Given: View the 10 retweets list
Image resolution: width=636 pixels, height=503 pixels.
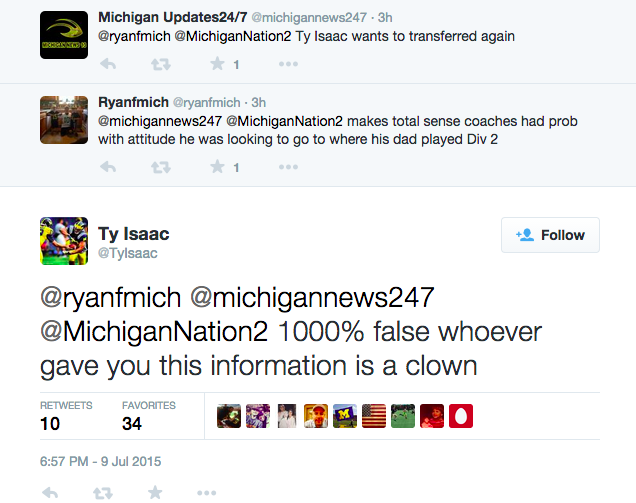Looking at the screenshot, I should click(x=66, y=415).
